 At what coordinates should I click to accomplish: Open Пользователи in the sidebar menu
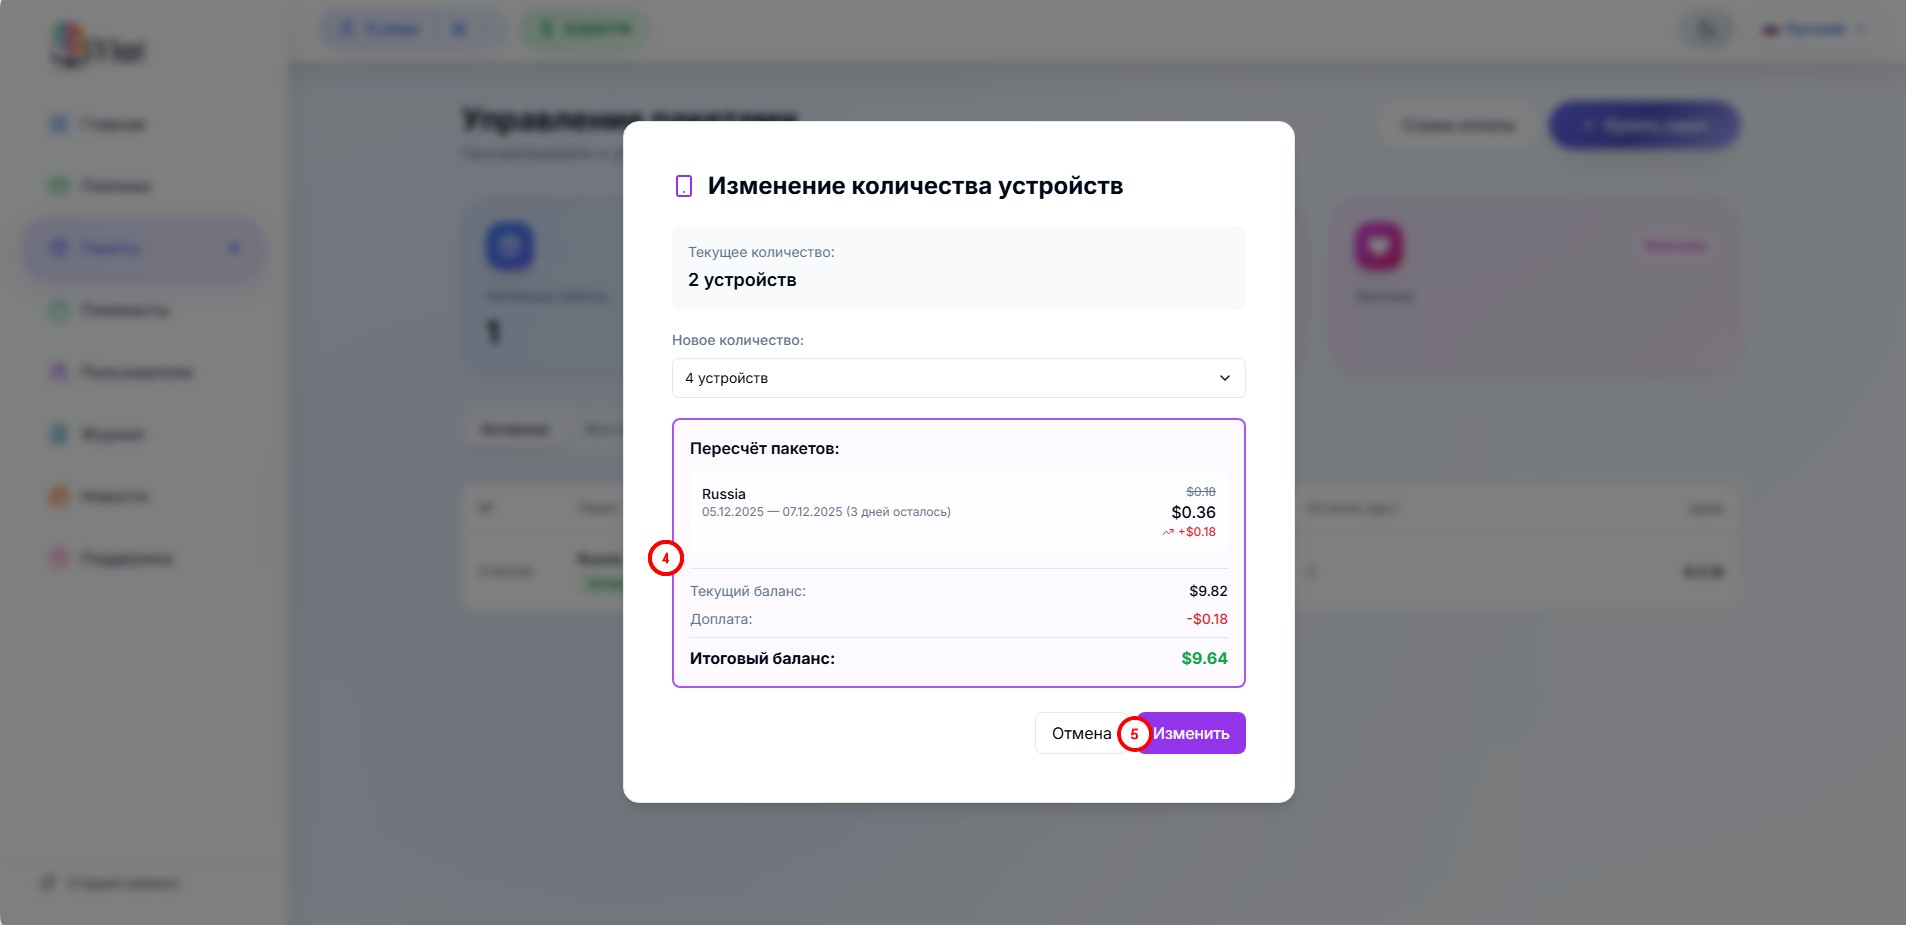pyautogui.click(x=136, y=372)
